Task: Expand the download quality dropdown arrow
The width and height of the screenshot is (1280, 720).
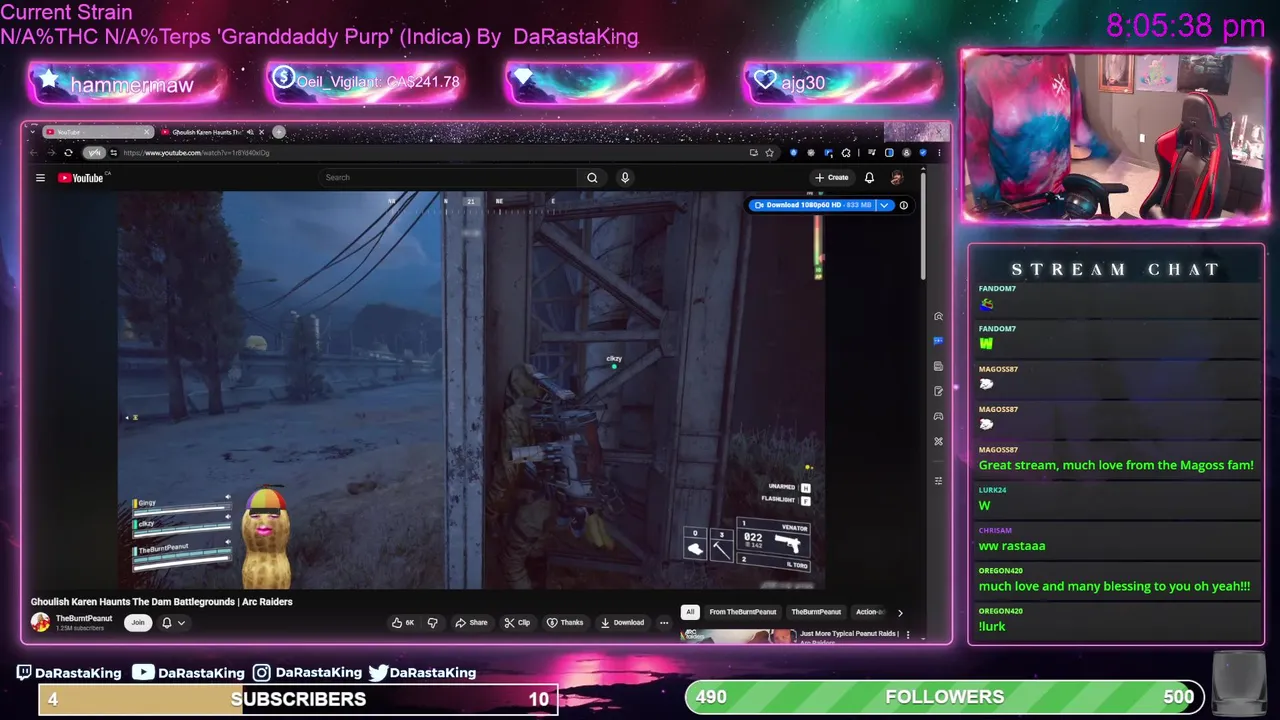Action: pos(884,205)
